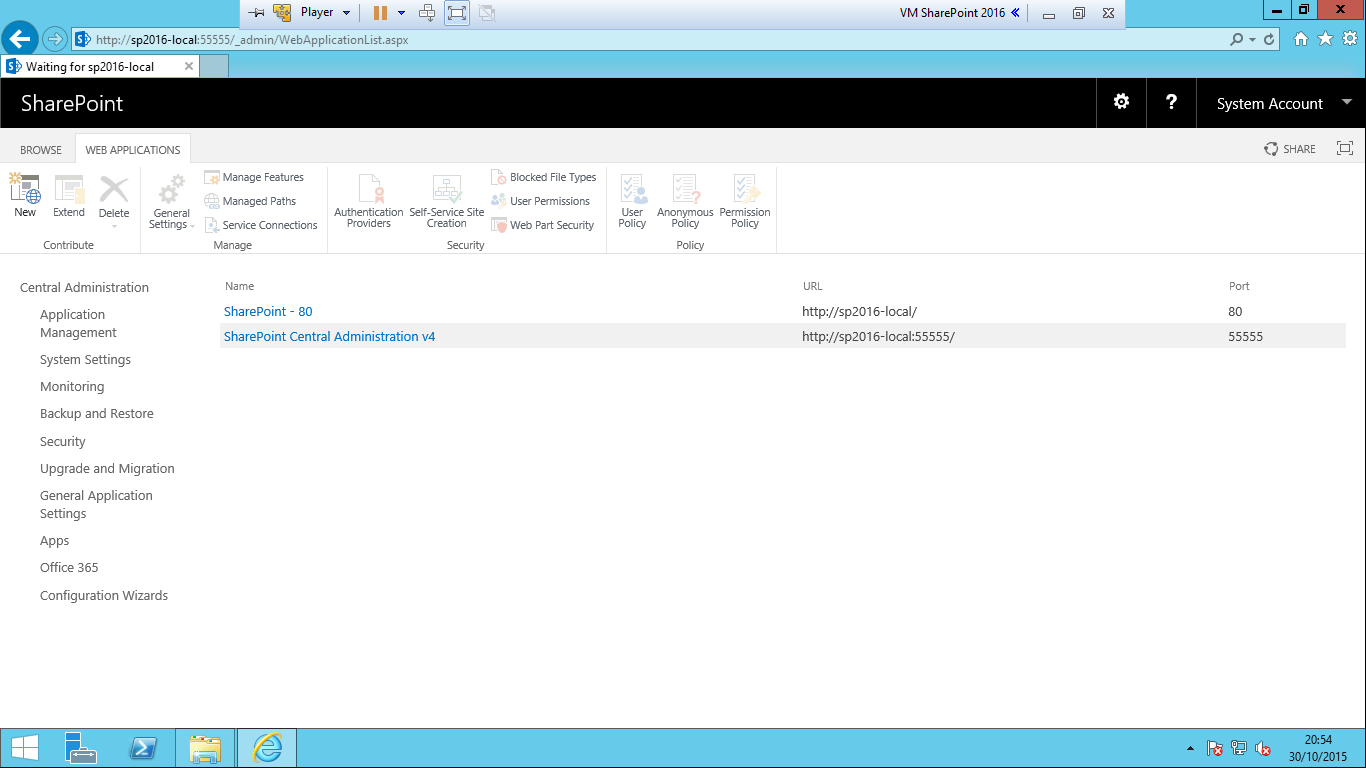Open Upgrade and Migration navigation link
The height and width of the screenshot is (768, 1366).
point(107,468)
